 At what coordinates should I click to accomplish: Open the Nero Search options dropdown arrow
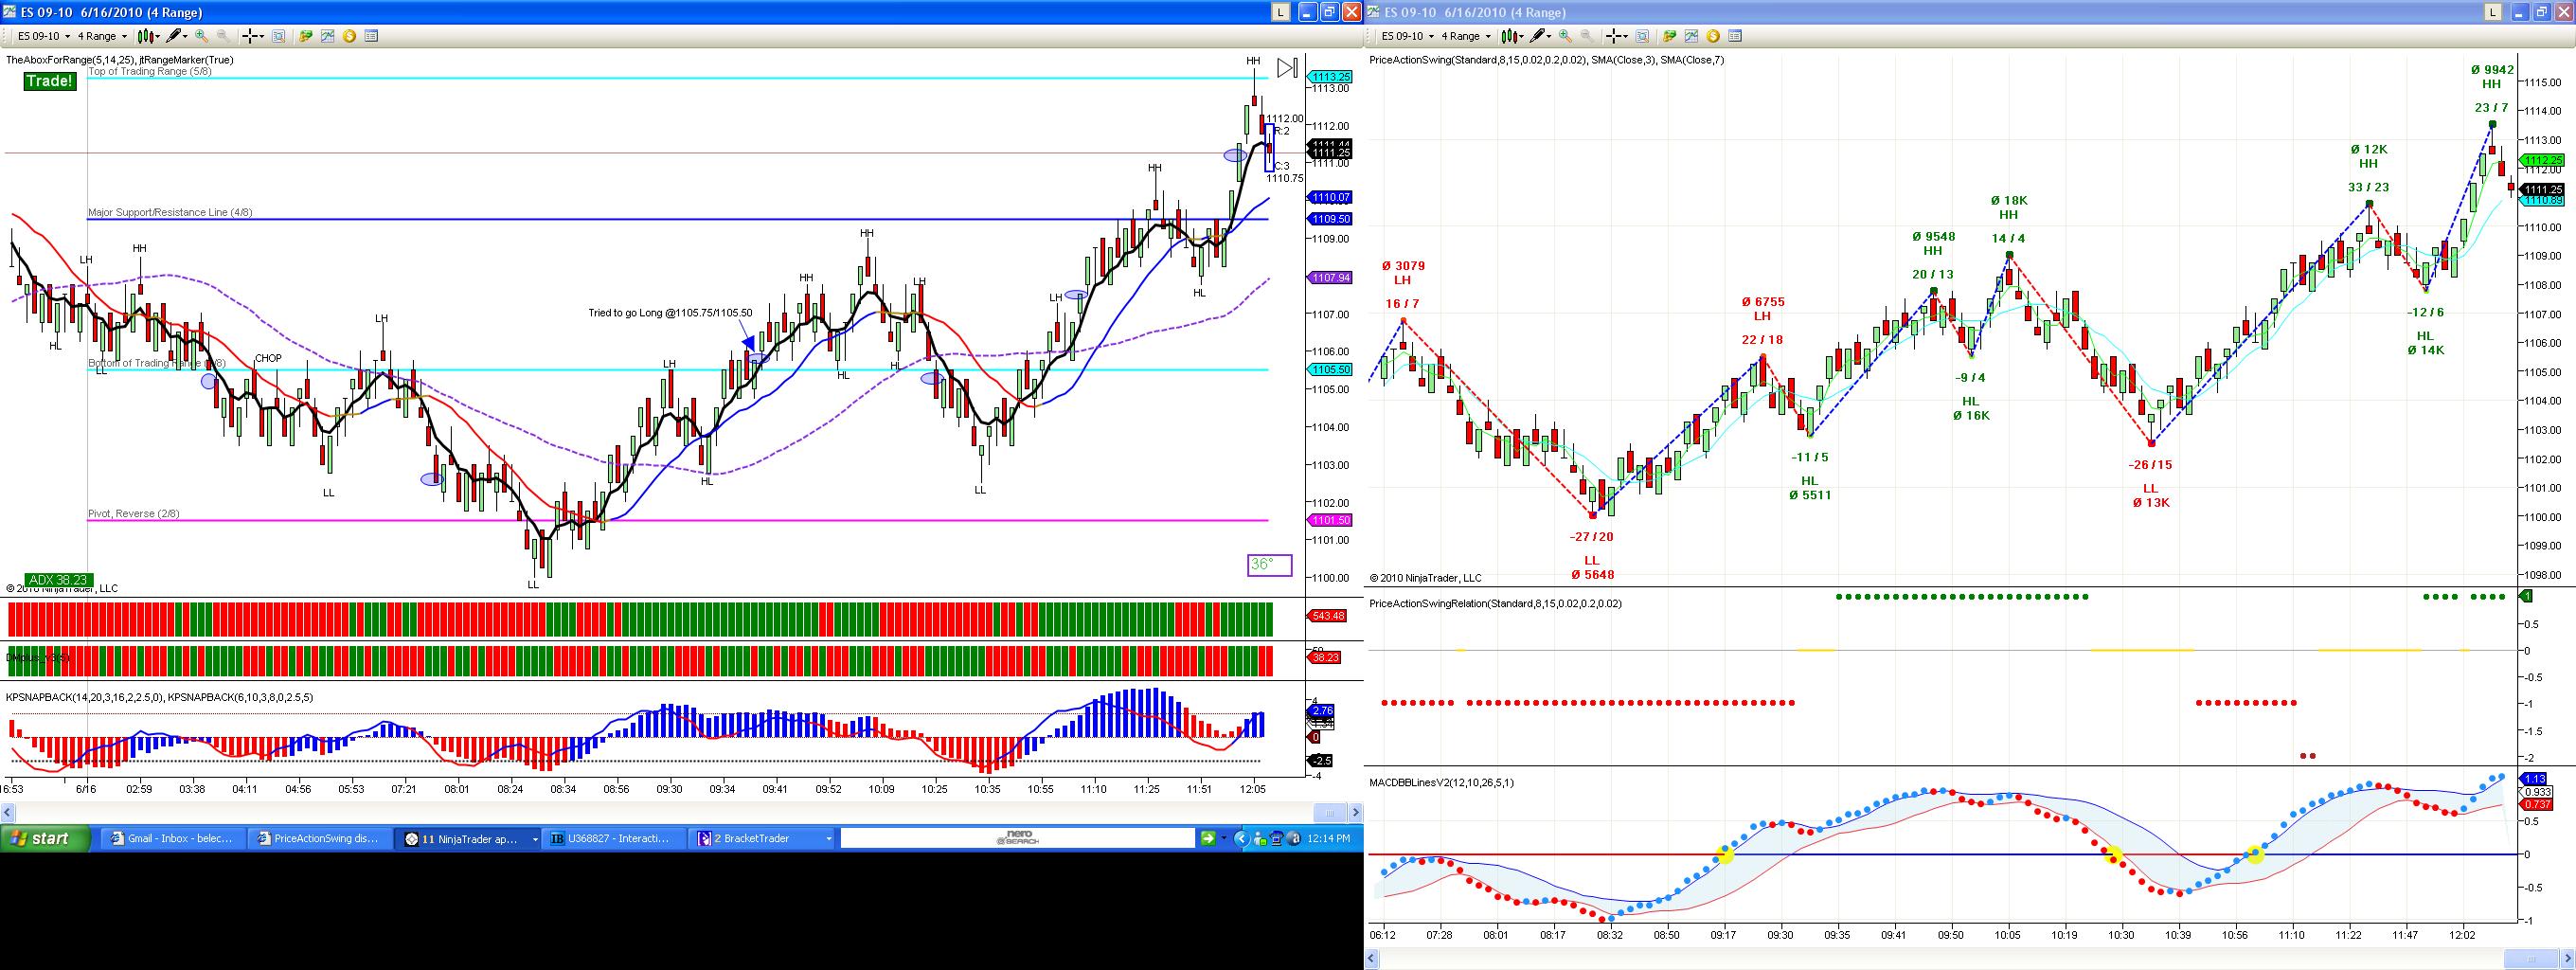click(1224, 839)
